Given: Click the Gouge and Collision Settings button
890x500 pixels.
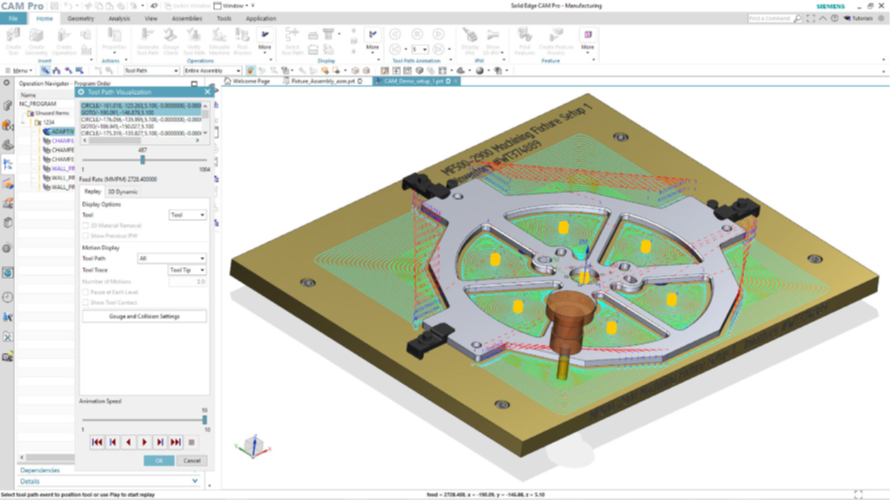Looking at the screenshot, I should coord(144,316).
